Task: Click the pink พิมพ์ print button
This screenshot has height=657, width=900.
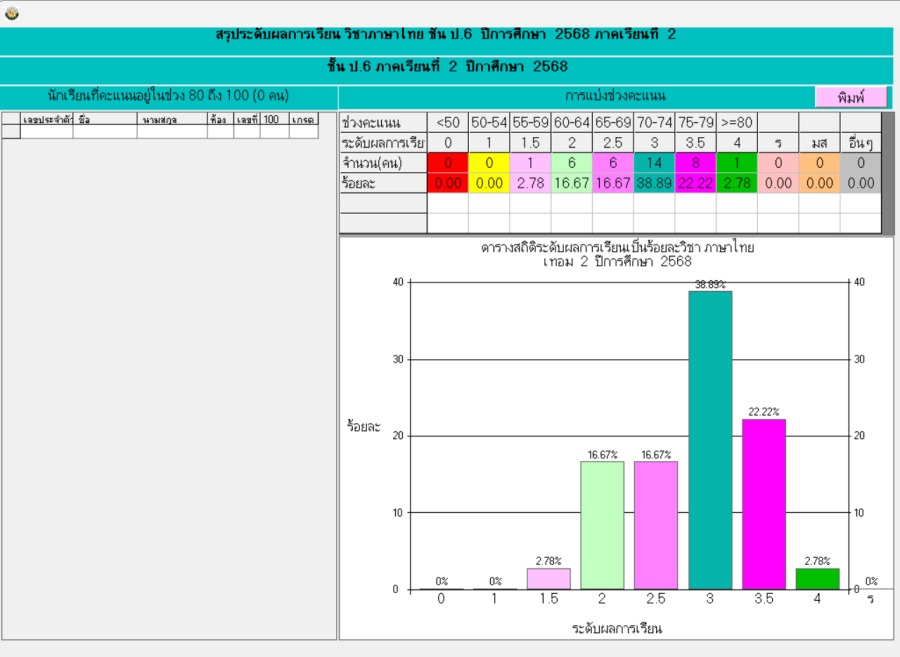Action: click(851, 97)
